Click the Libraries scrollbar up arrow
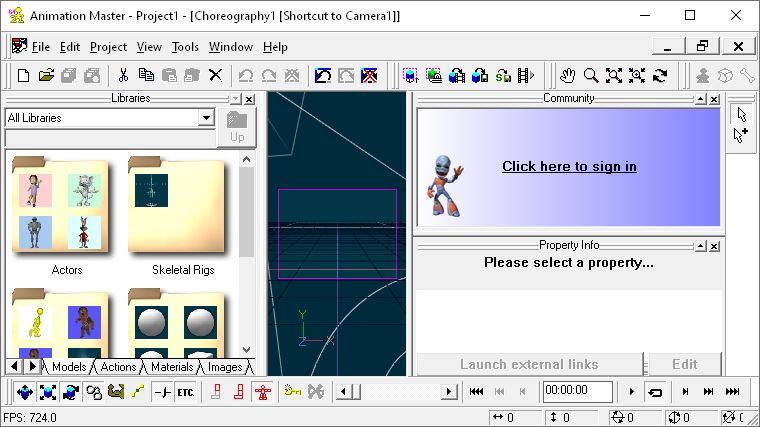This screenshot has height=427, width=760. pyautogui.click(x=246, y=159)
